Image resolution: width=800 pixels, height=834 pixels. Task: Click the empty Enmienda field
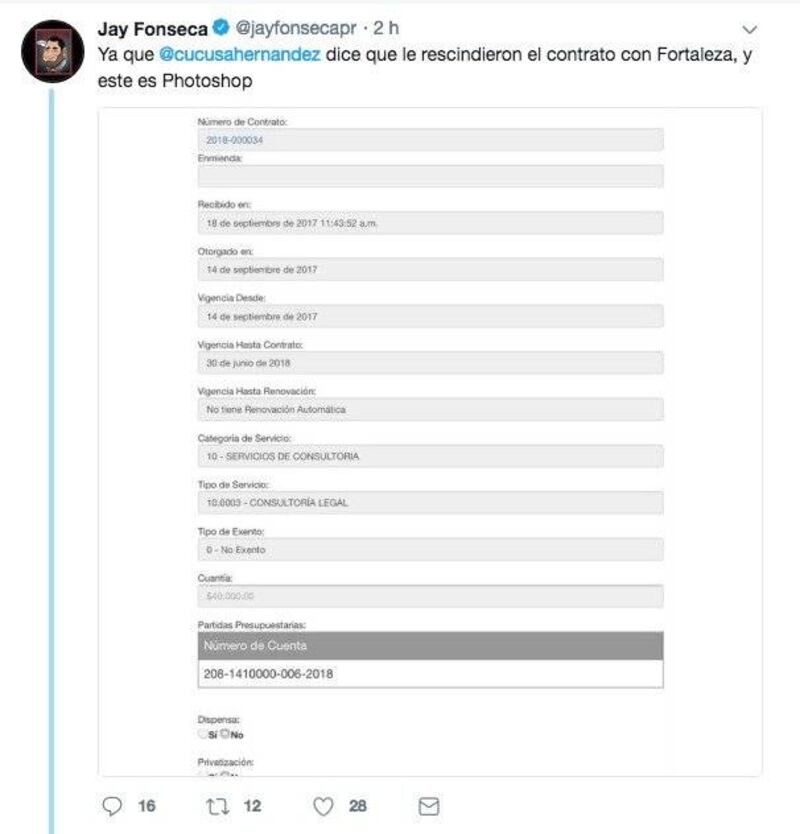pyautogui.click(x=430, y=176)
